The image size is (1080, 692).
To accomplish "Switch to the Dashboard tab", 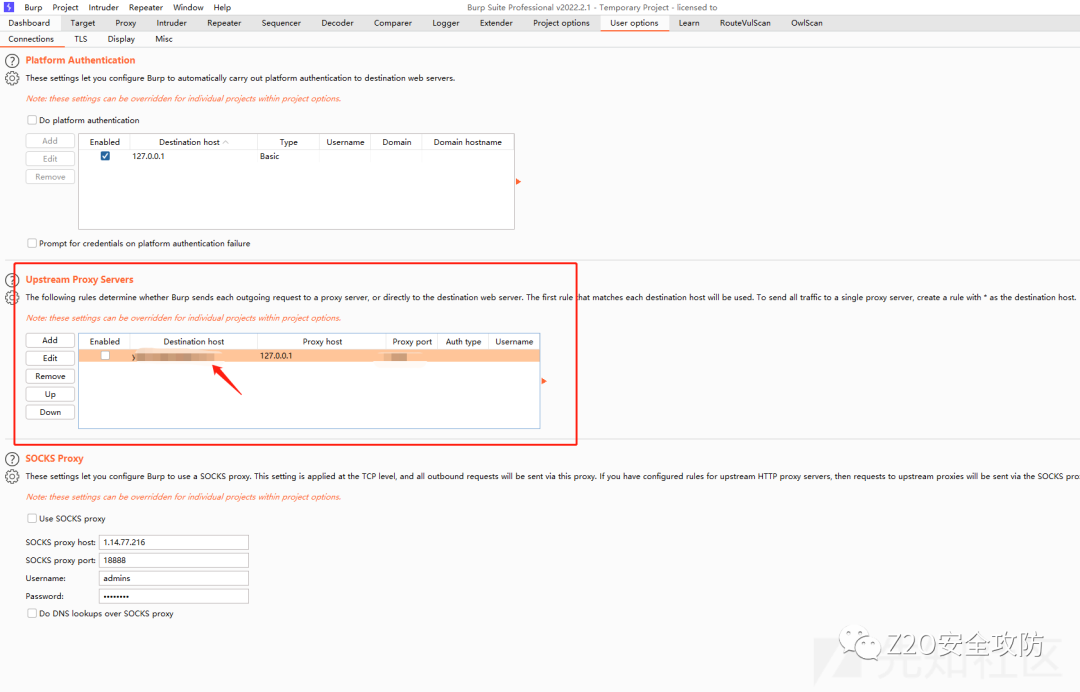I will click(x=29, y=23).
